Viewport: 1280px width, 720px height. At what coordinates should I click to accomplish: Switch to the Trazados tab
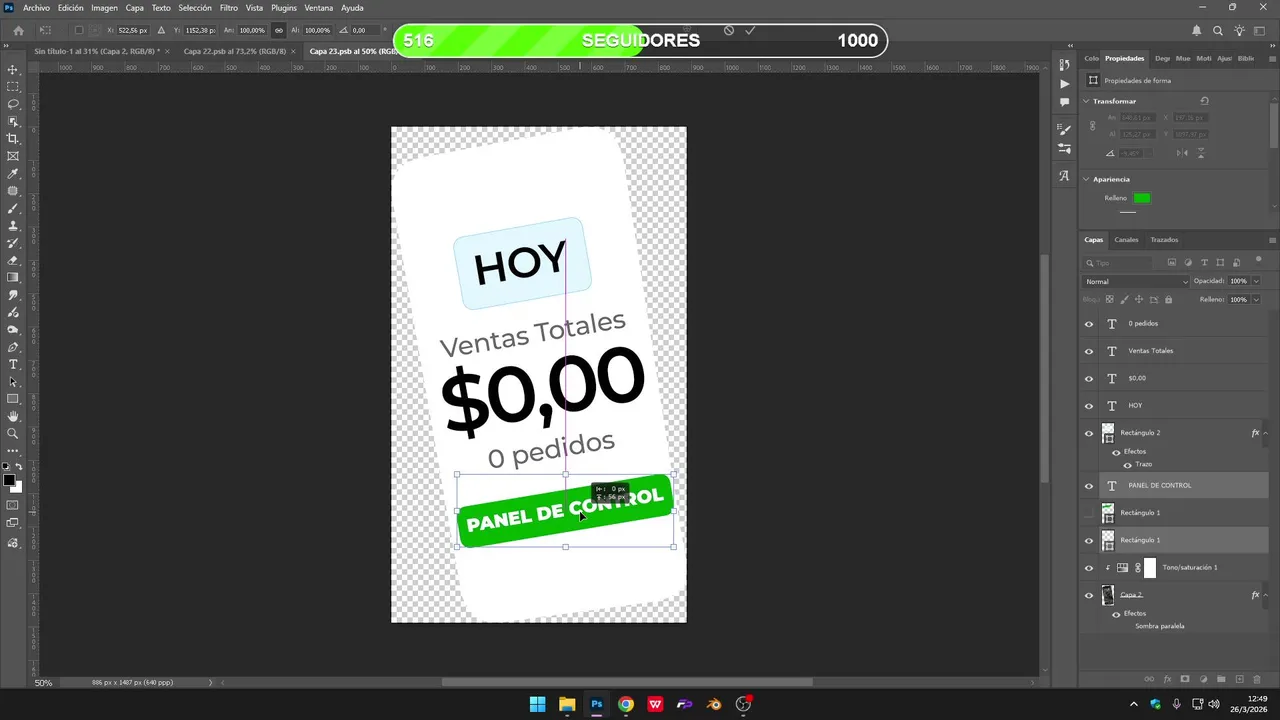[1164, 240]
